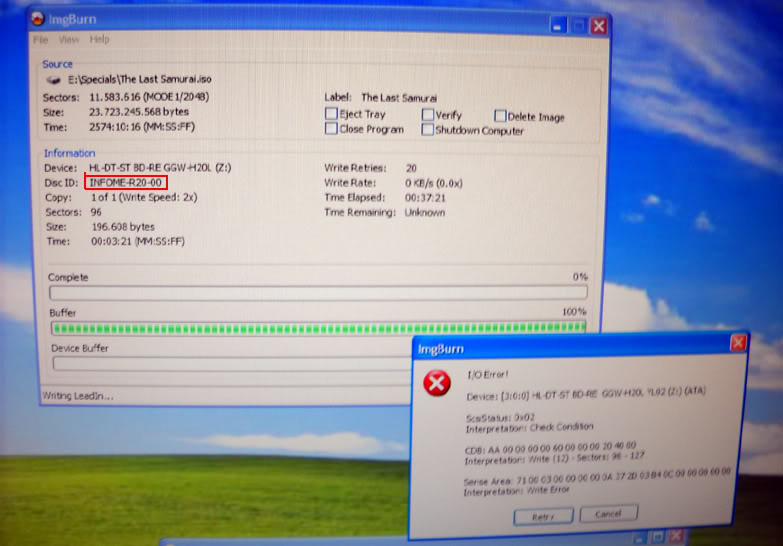Close the ImgBurn main window
The height and width of the screenshot is (546, 783).
599,25
